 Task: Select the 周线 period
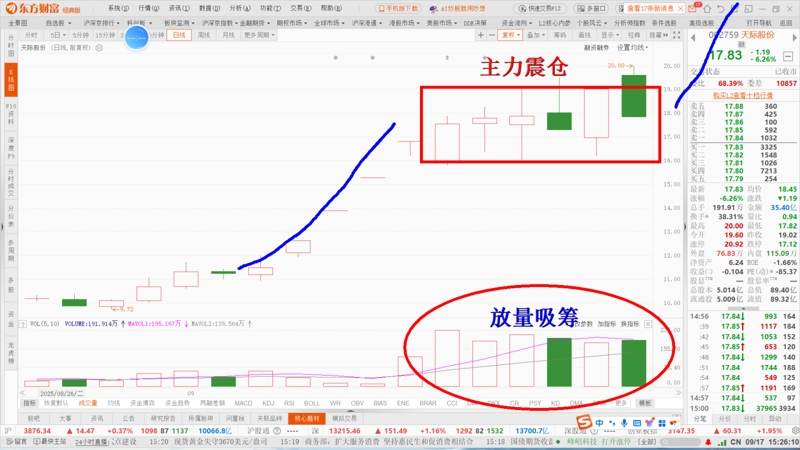[204, 35]
